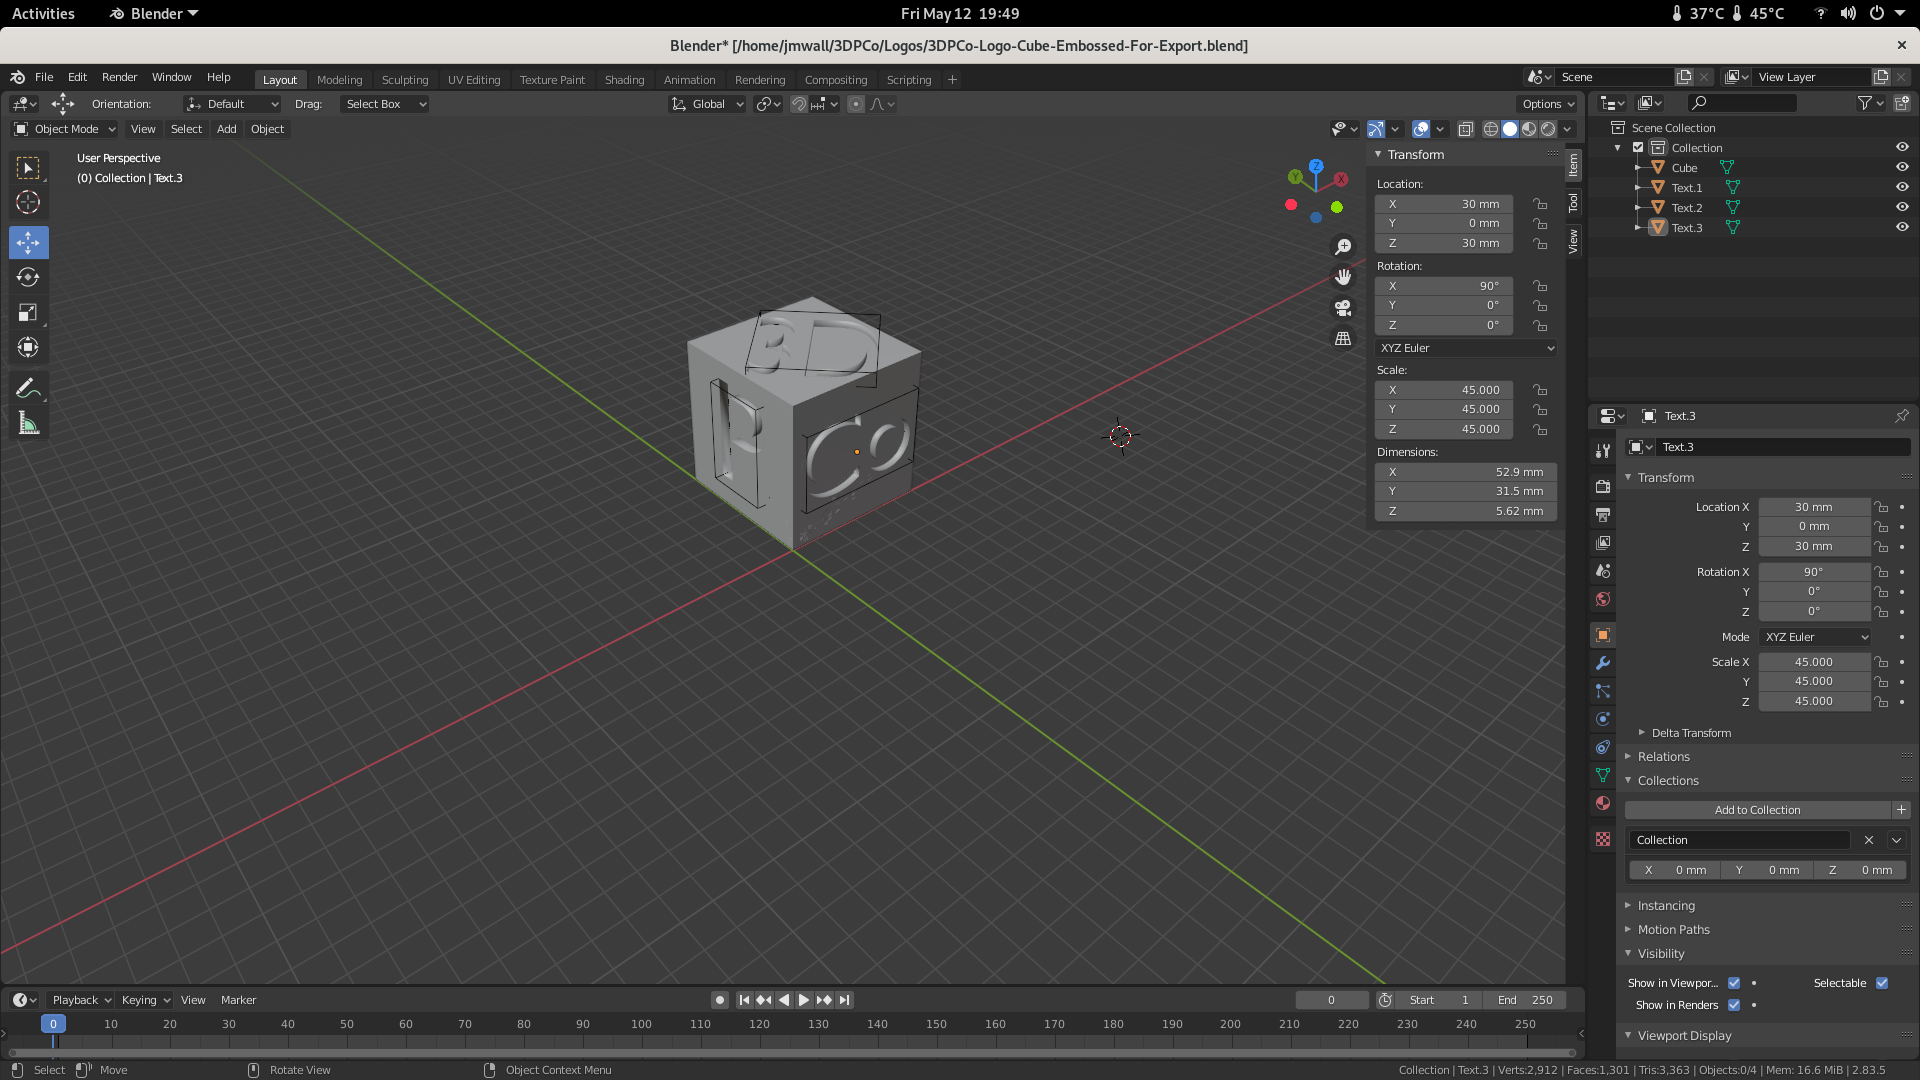Image resolution: width=1920 pixels, height=1080 pixels.
Task: Activate the Move tool
Action: click(x=28, y=242)
